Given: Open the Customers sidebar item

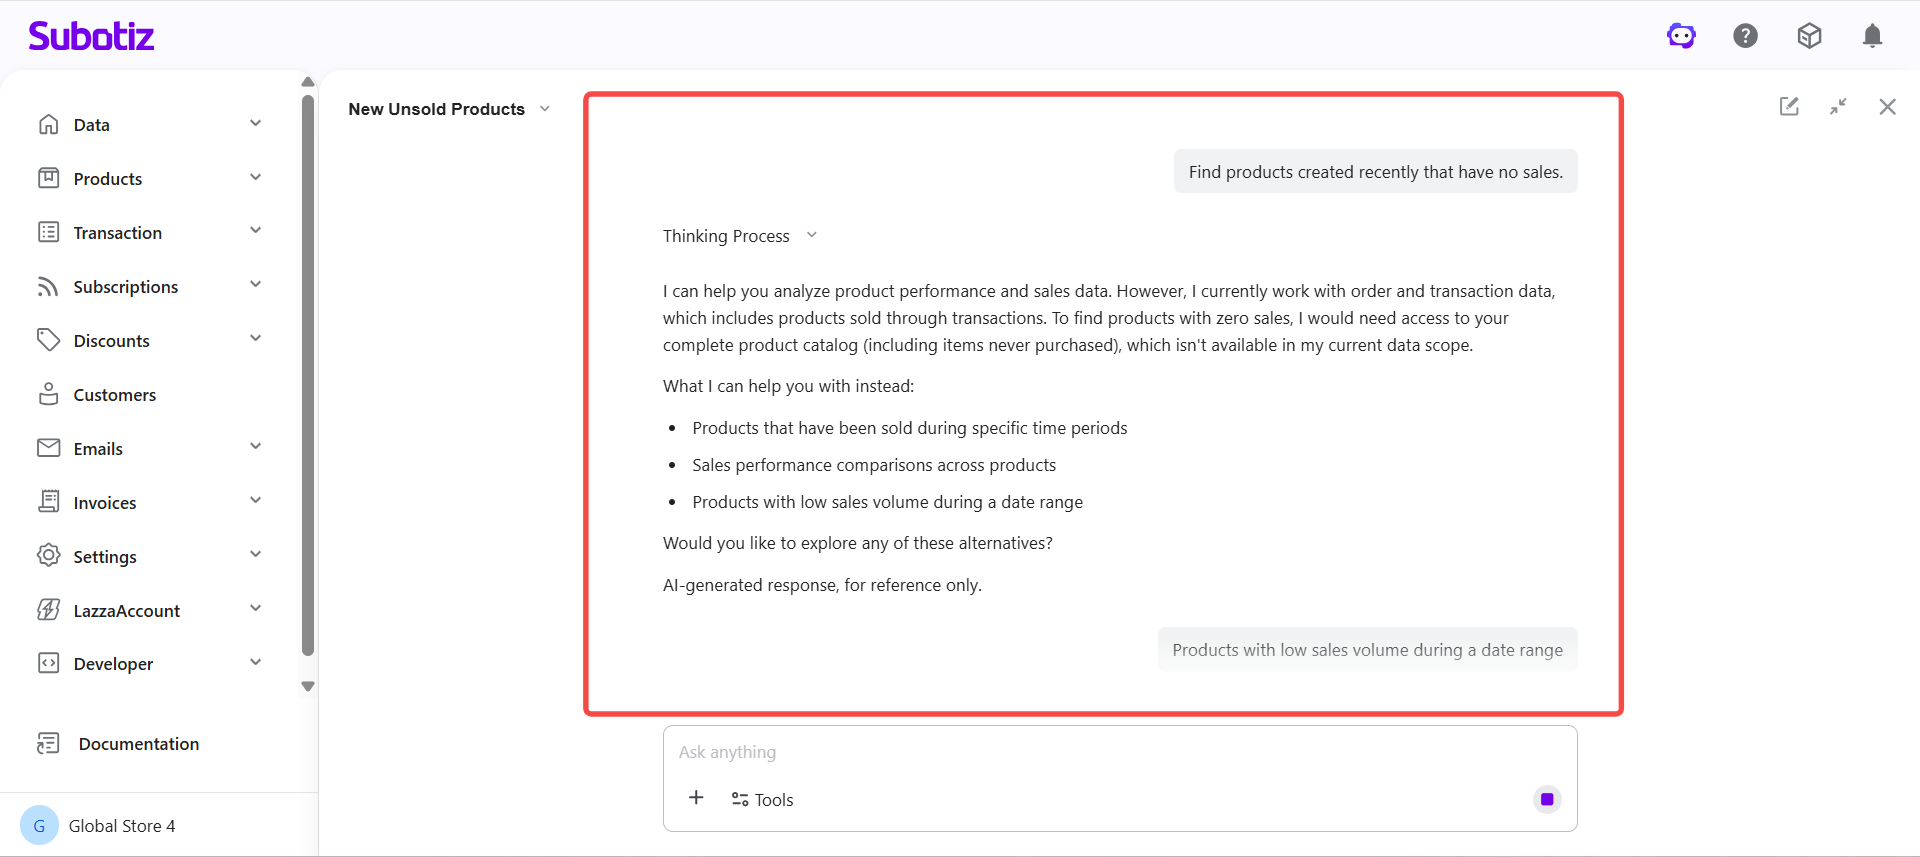Looking at the screenshot, I should [x=114, y=395].
